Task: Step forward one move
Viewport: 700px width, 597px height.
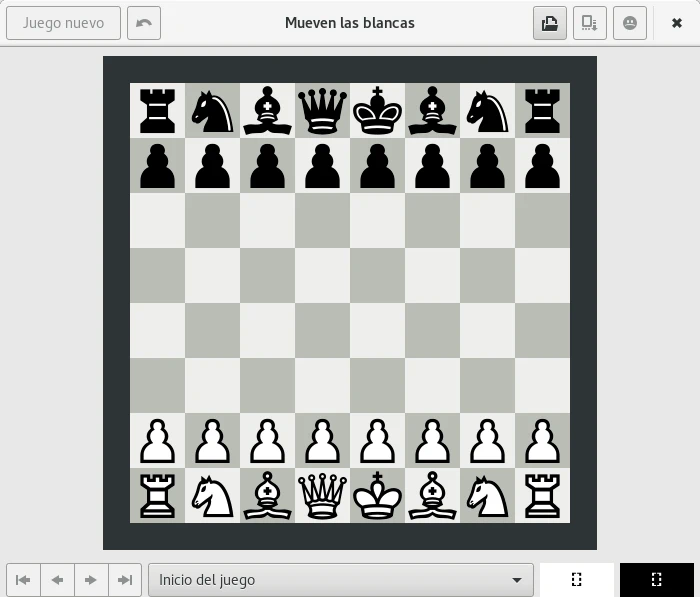Action: [91, 580]
